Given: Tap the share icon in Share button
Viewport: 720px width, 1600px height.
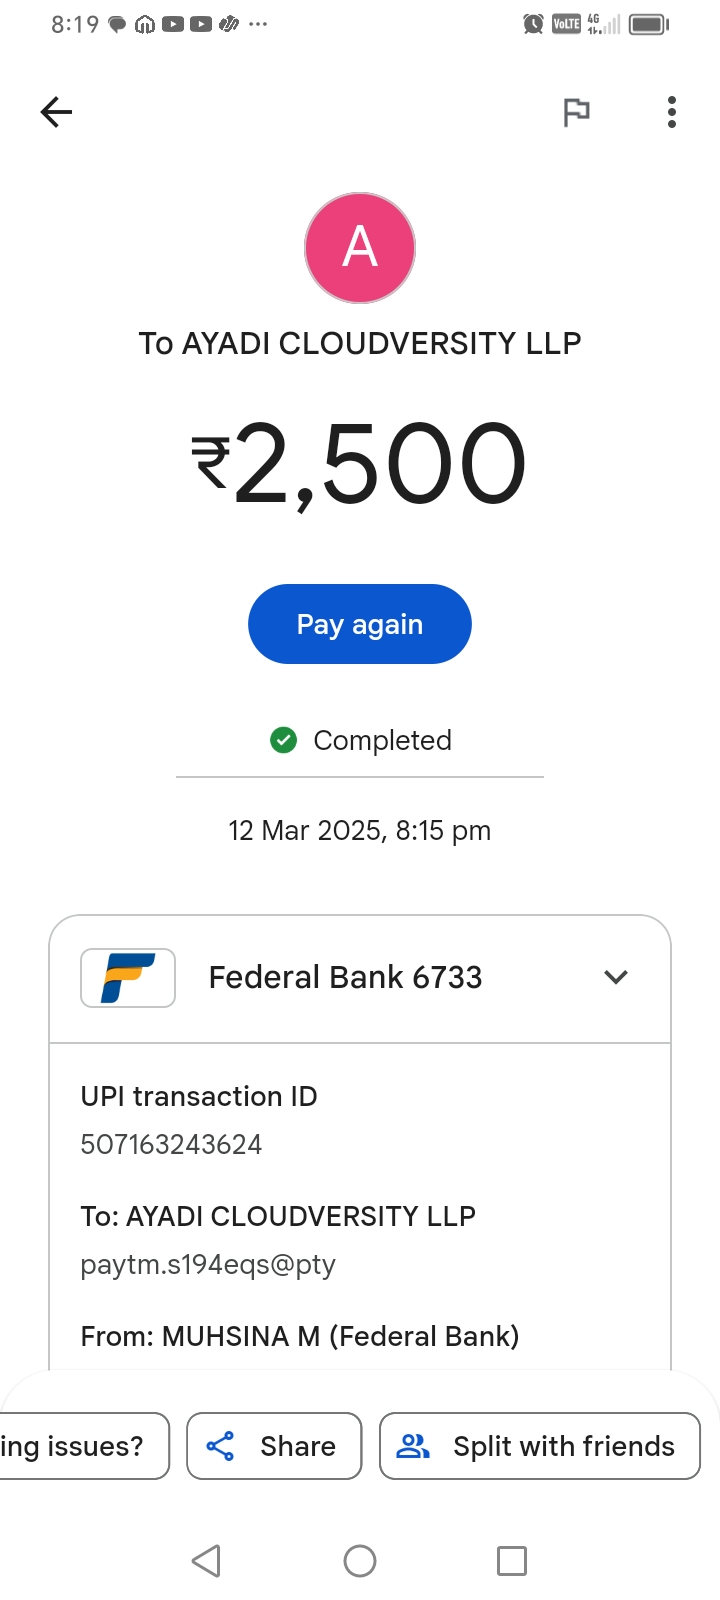Looking at the screenshot, I should [220, 1446].
